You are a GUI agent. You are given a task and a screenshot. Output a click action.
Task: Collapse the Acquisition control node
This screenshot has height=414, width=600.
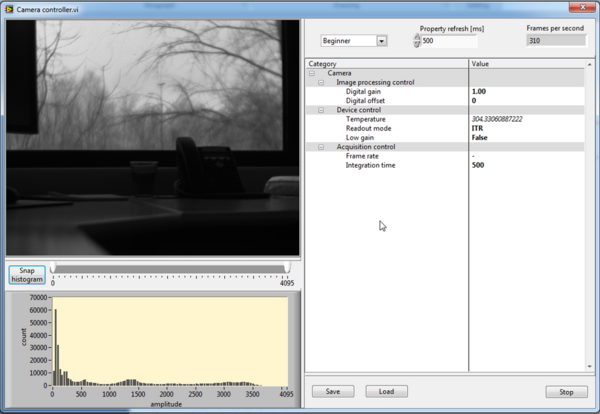(x=321, y=147)
